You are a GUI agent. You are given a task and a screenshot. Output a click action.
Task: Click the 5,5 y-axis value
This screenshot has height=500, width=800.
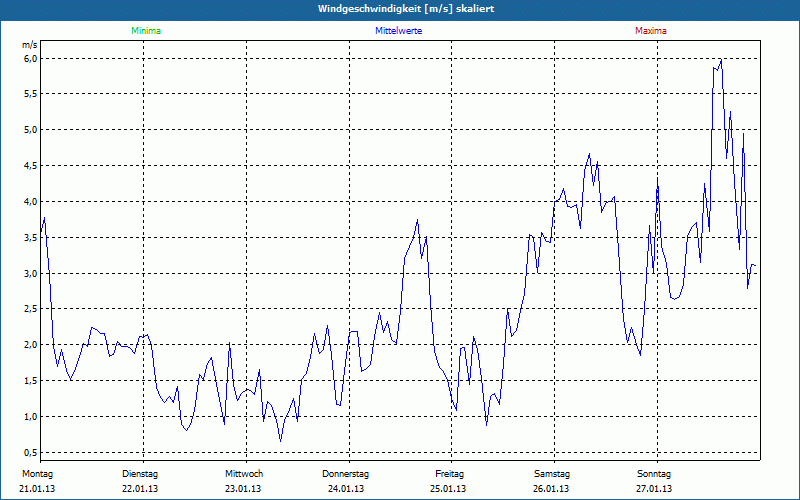(x=31, y=94)
